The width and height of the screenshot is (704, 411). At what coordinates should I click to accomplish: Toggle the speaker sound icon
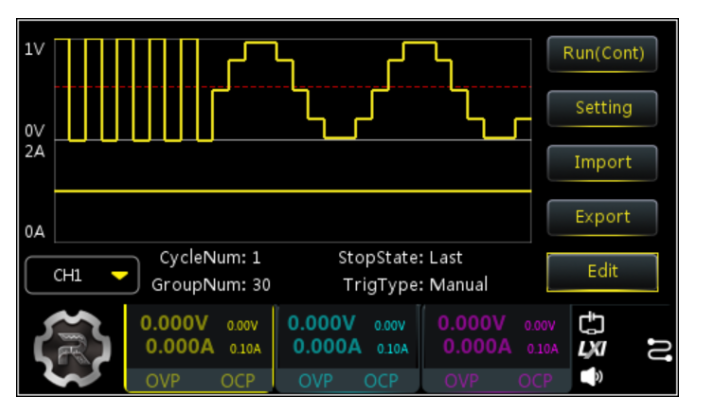point(591,376)
